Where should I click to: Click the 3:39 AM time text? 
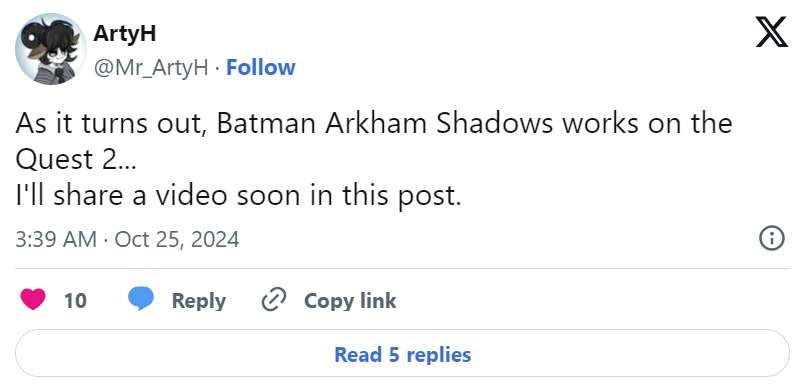point(56,239)
